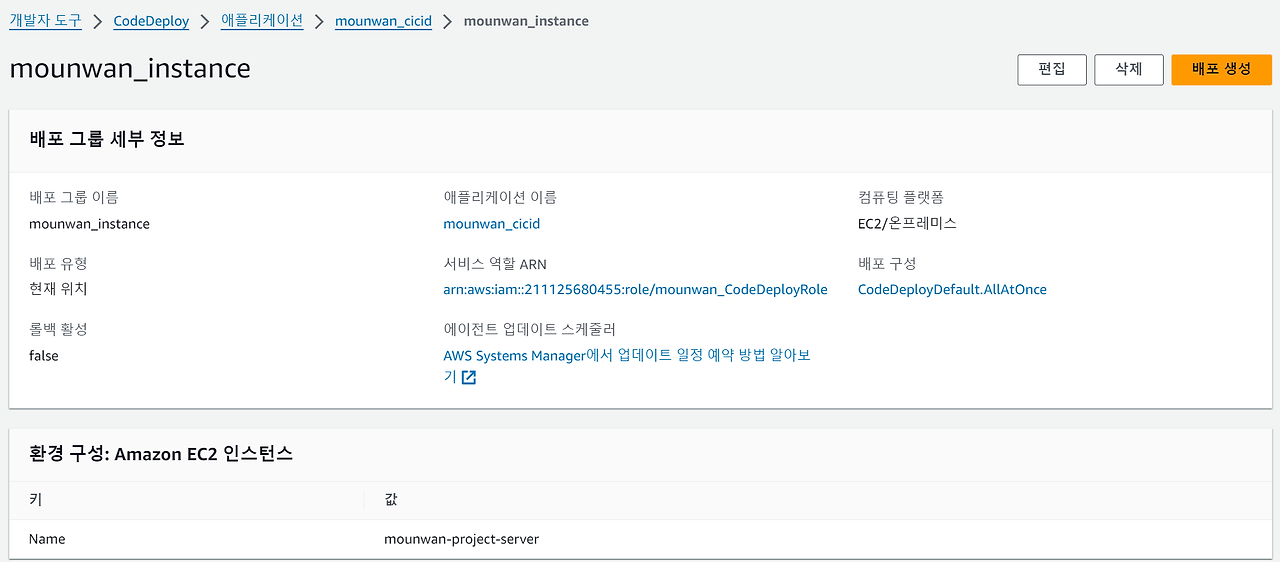
Task: Click the mounwan-project-server tag value
Action: click(461, 539)
